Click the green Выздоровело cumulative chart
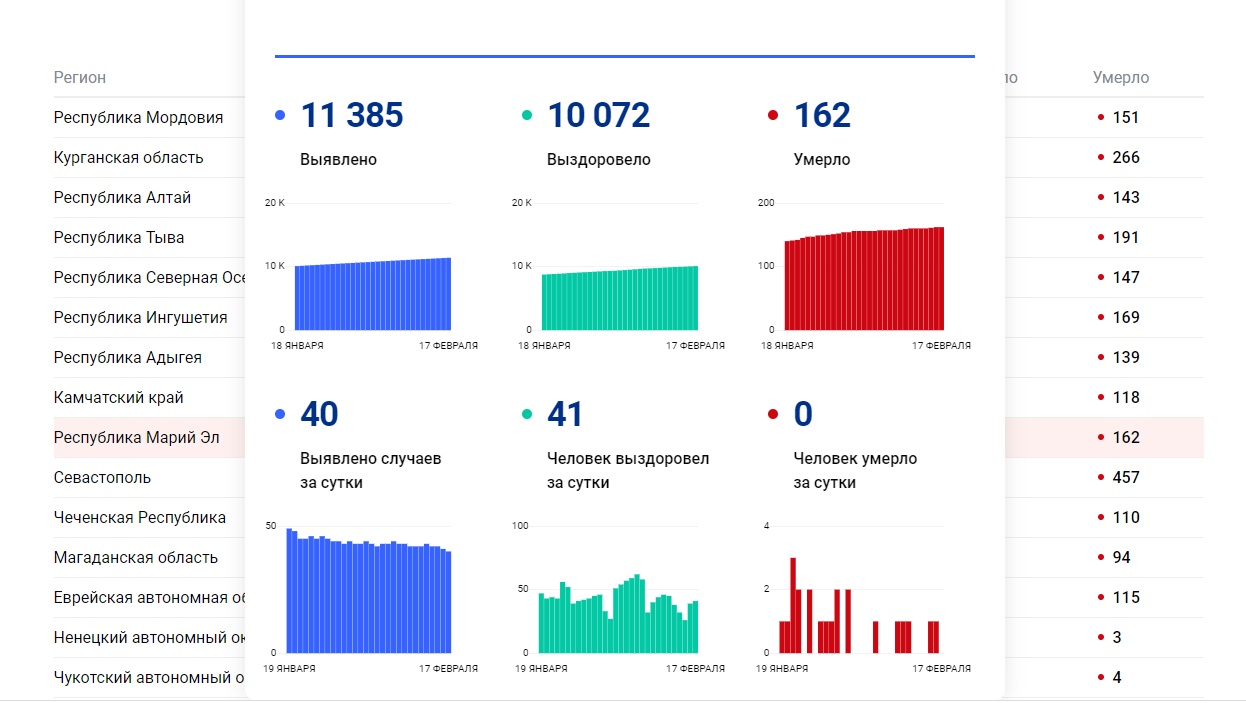1246x703 pixels. click(619, 298)
